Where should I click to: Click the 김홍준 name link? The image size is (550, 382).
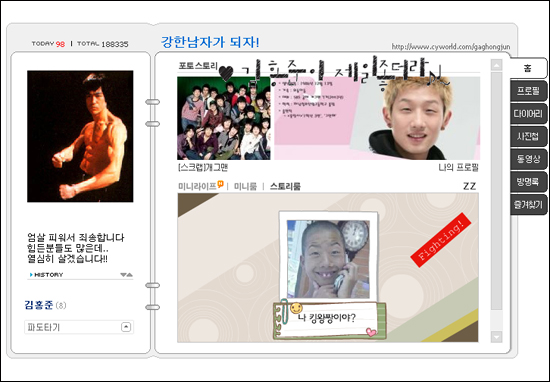click(x=39, y=305)
